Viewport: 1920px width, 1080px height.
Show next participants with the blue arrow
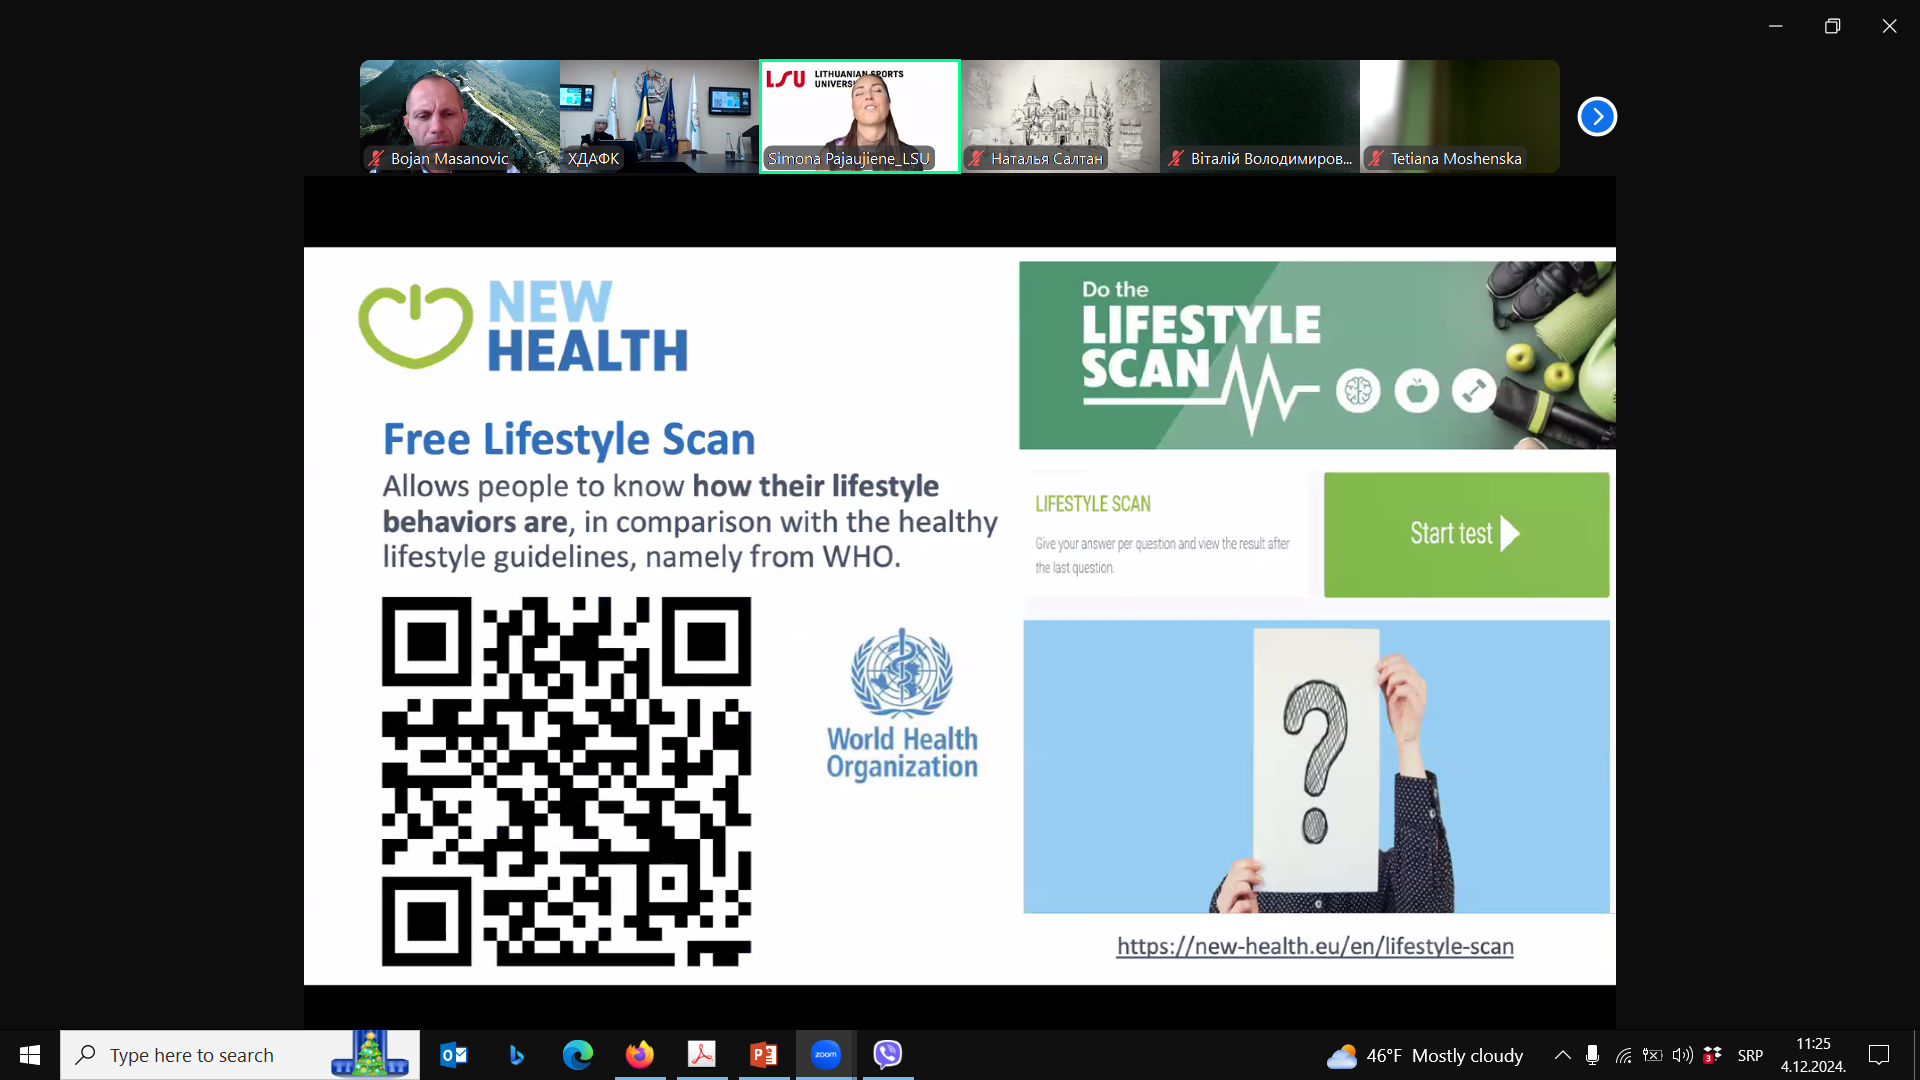coord(1597,117)
